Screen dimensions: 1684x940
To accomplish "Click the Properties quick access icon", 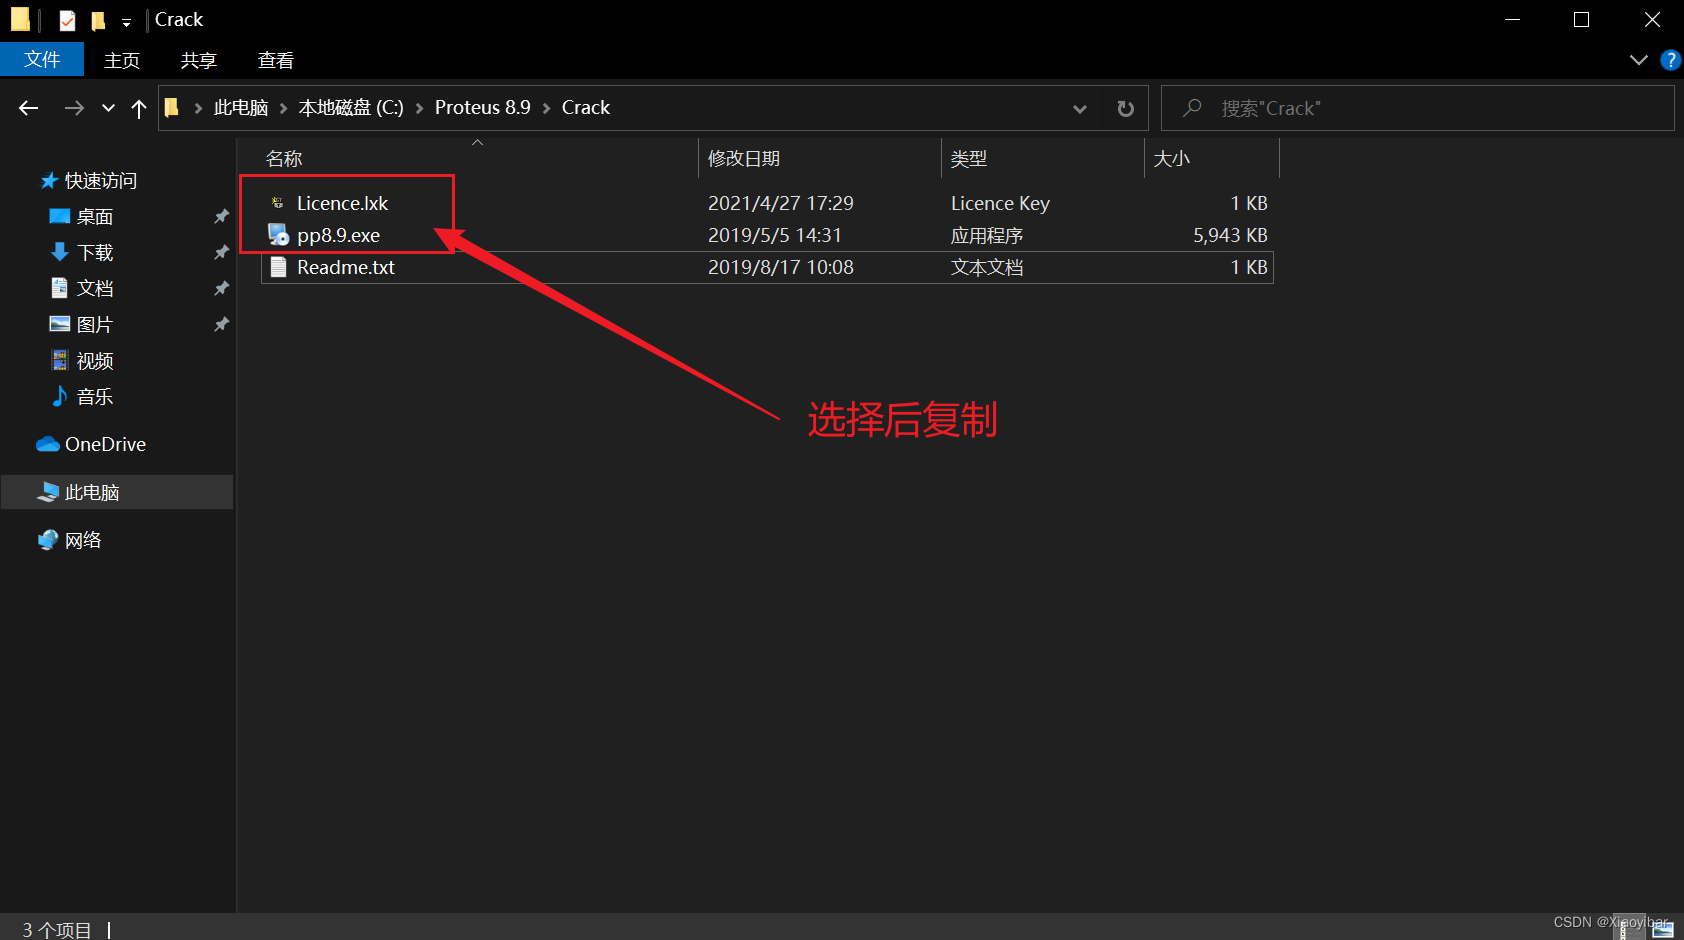I will (68, 20).
